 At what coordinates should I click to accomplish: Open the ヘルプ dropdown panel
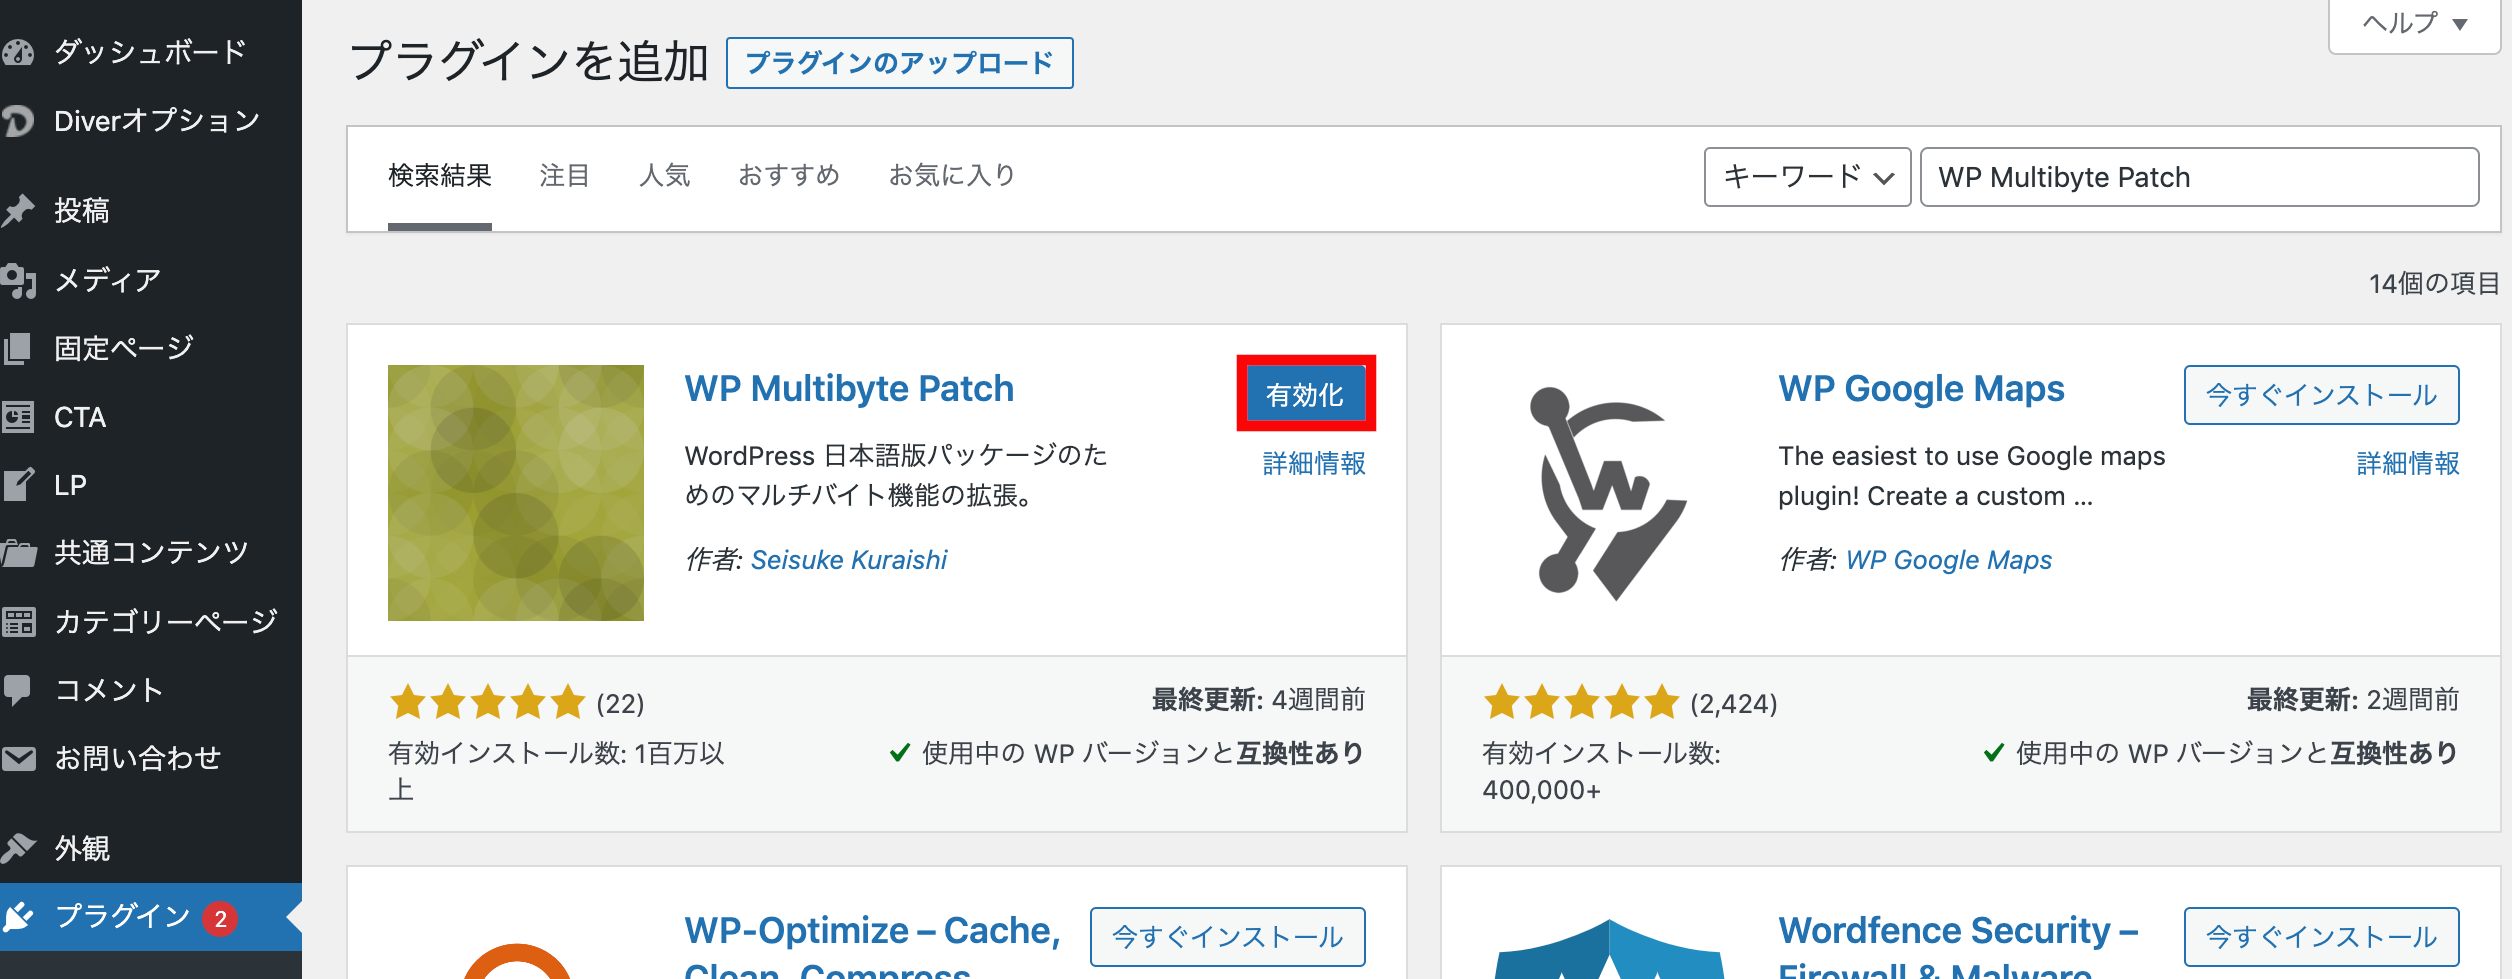pyautogui.click(x=2414, y=23)
